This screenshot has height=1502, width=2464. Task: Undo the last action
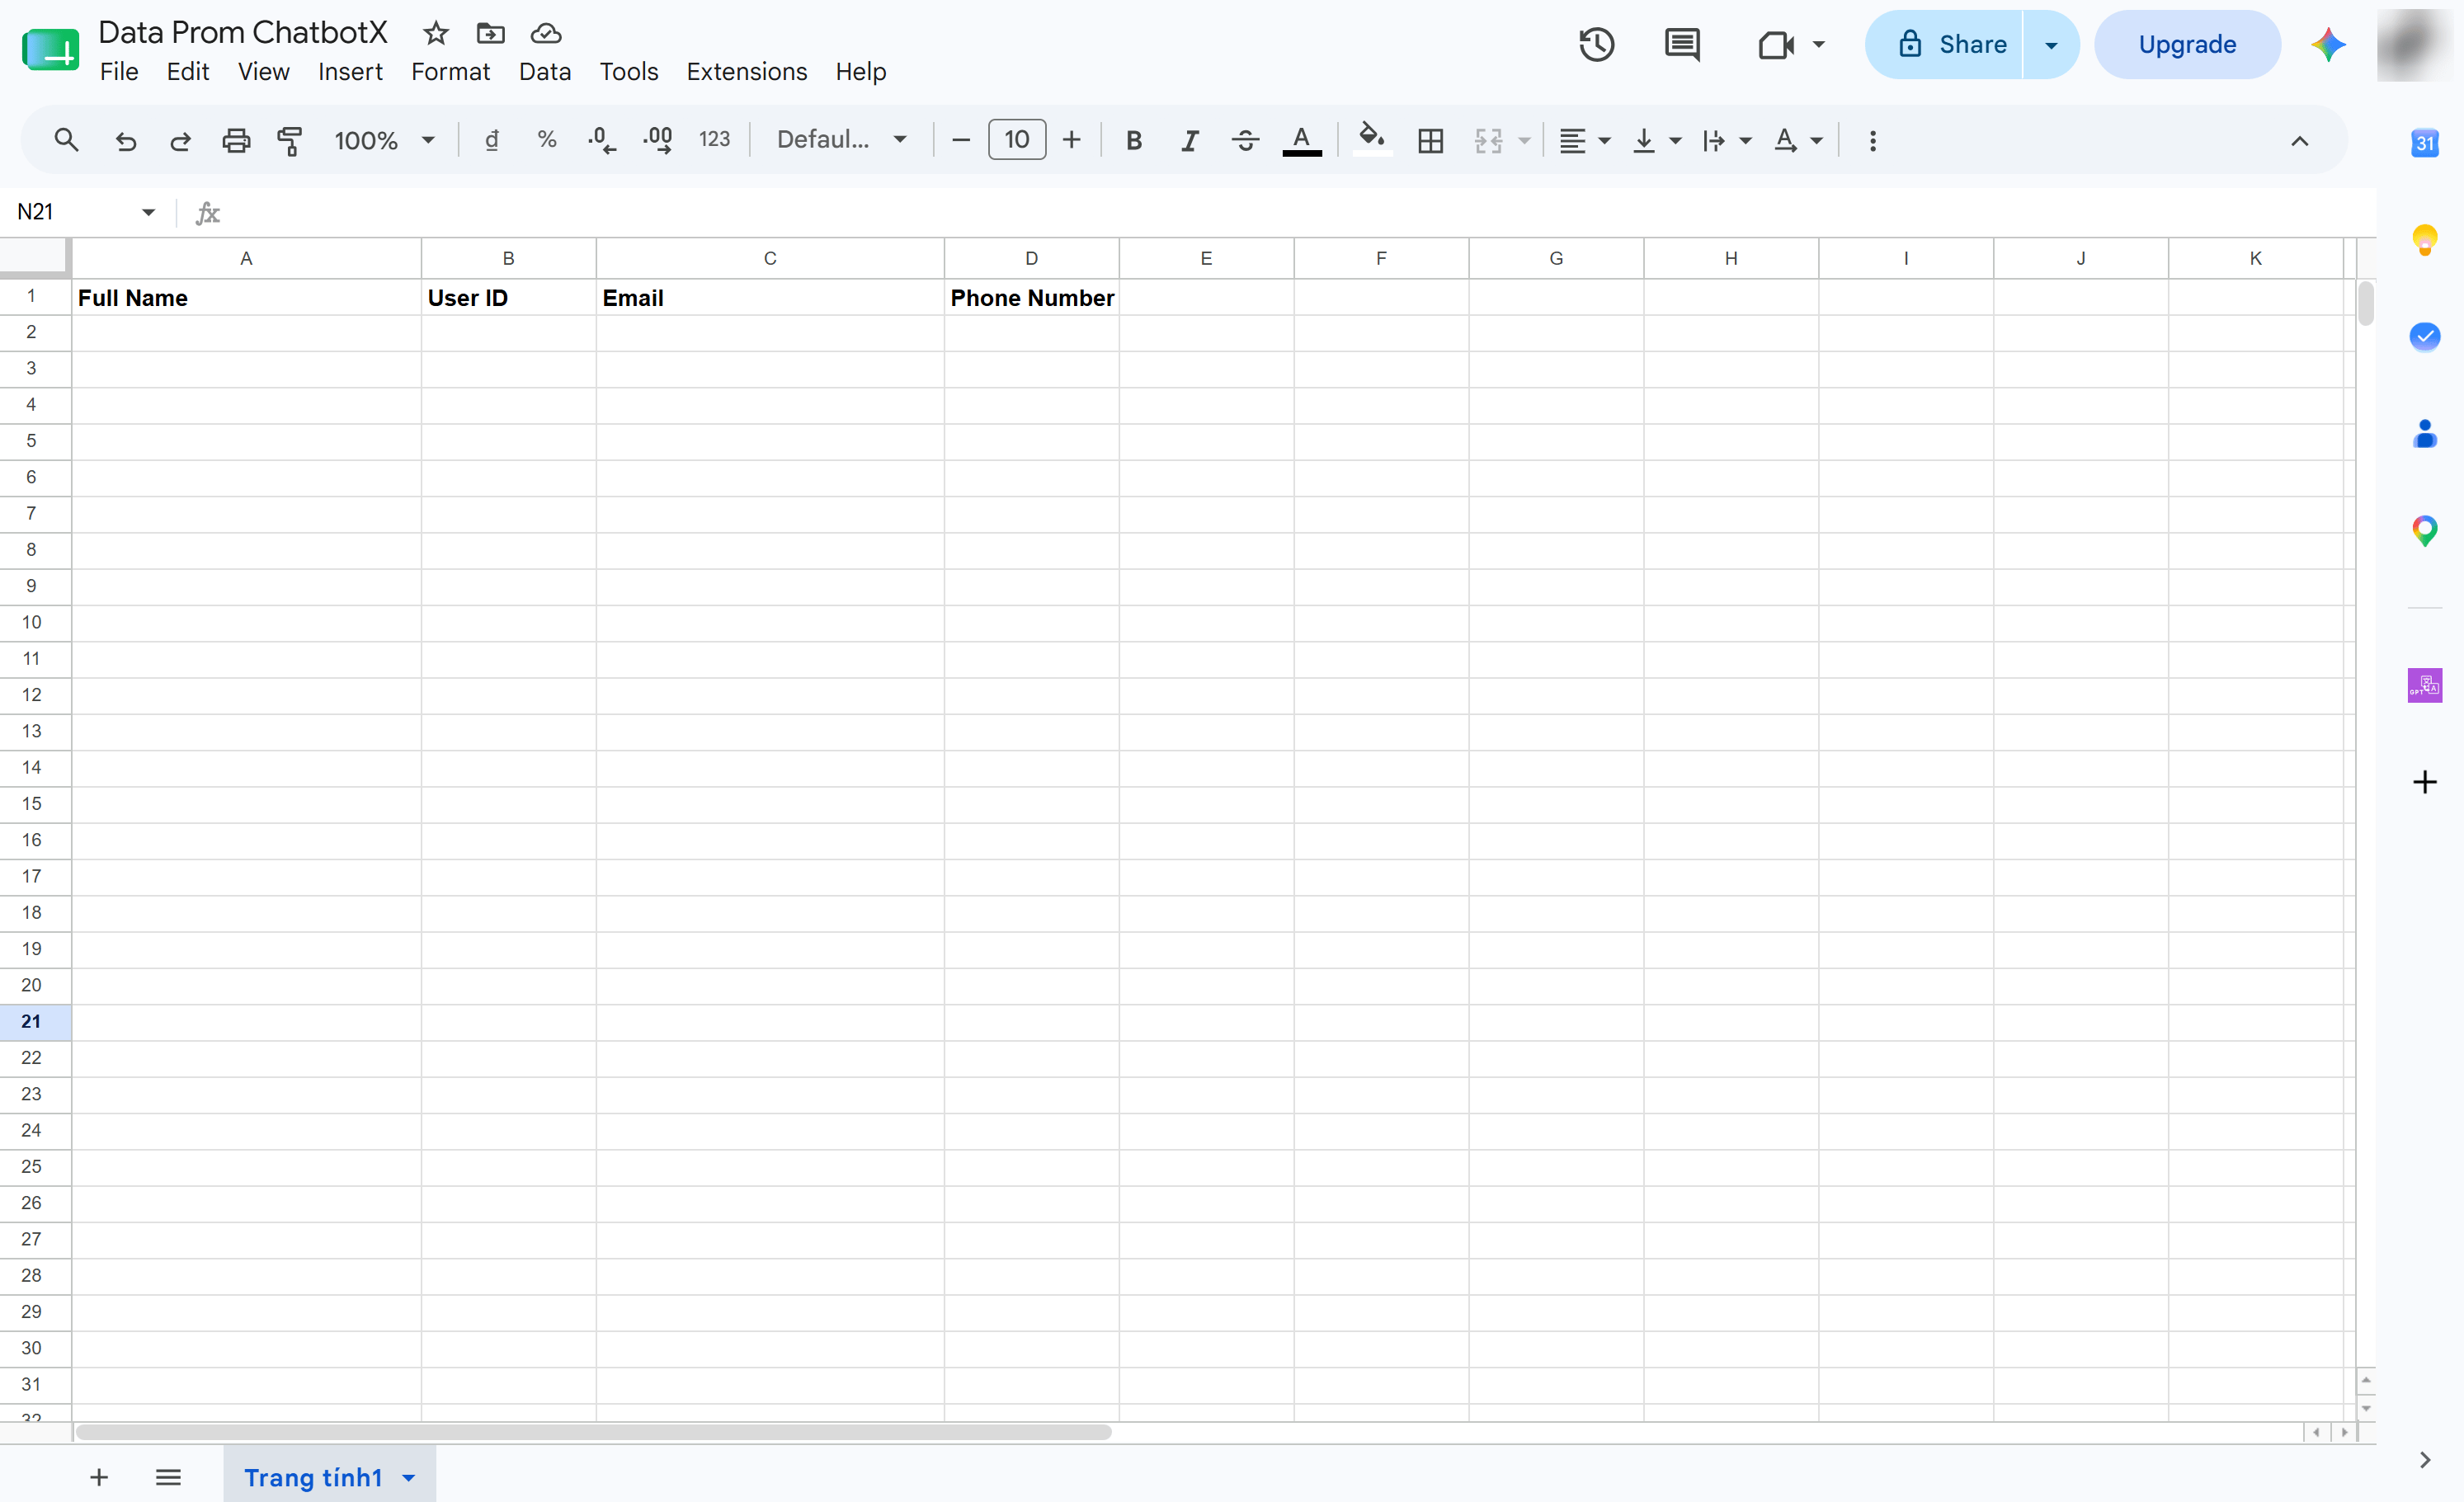click(x=125, y=140)
